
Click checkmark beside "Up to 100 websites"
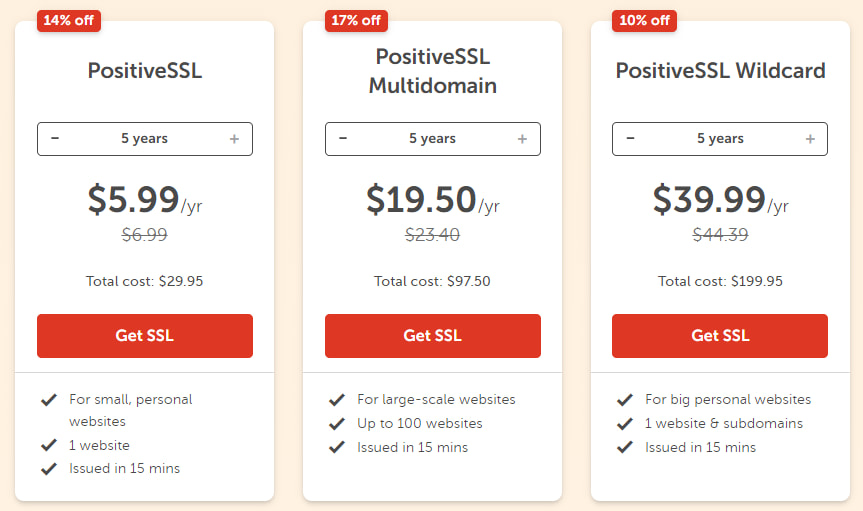337,423
